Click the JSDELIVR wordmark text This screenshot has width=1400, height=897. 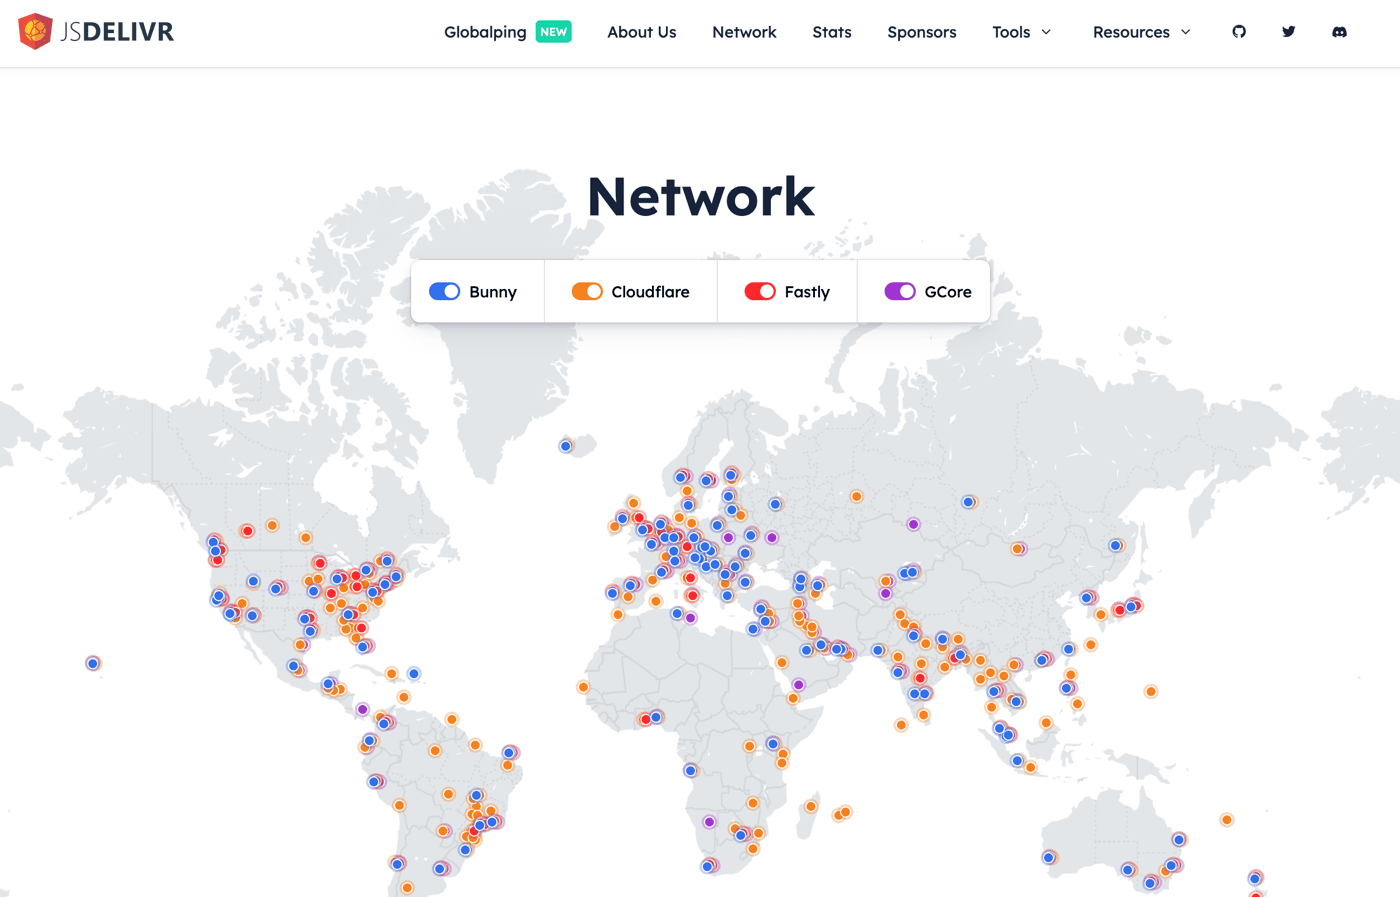click(117, 32)
